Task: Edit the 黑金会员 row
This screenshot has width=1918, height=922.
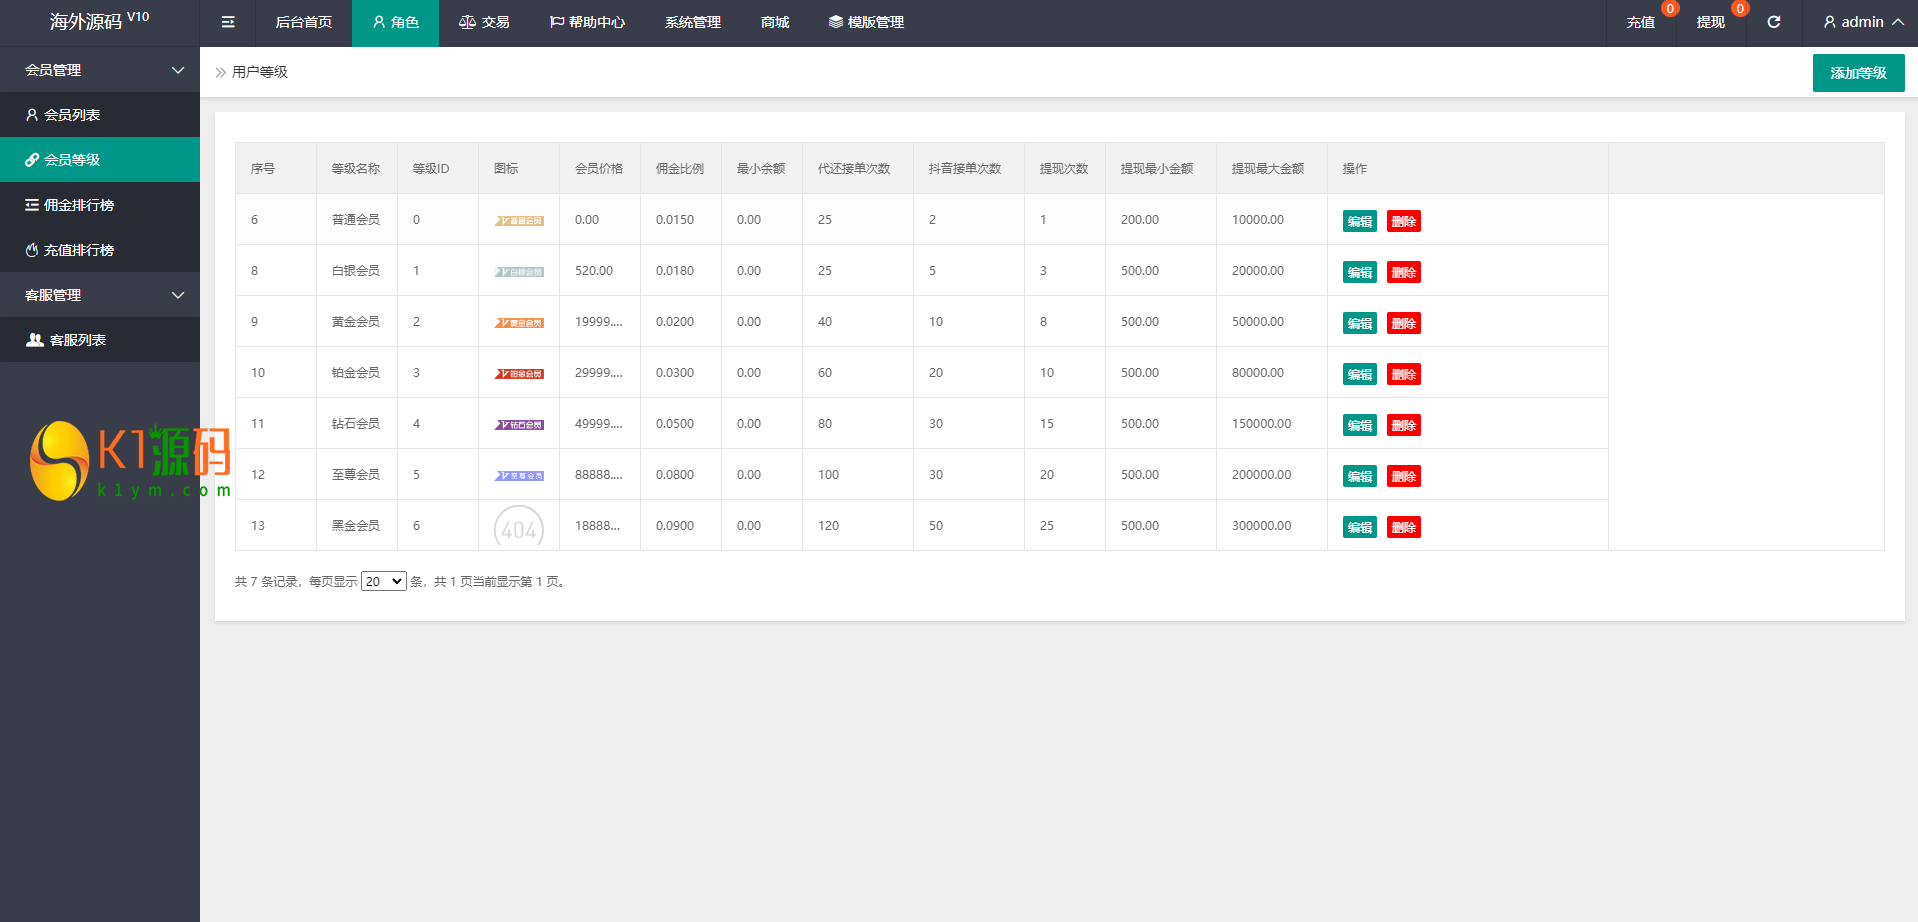Action: pos(1360,527)
